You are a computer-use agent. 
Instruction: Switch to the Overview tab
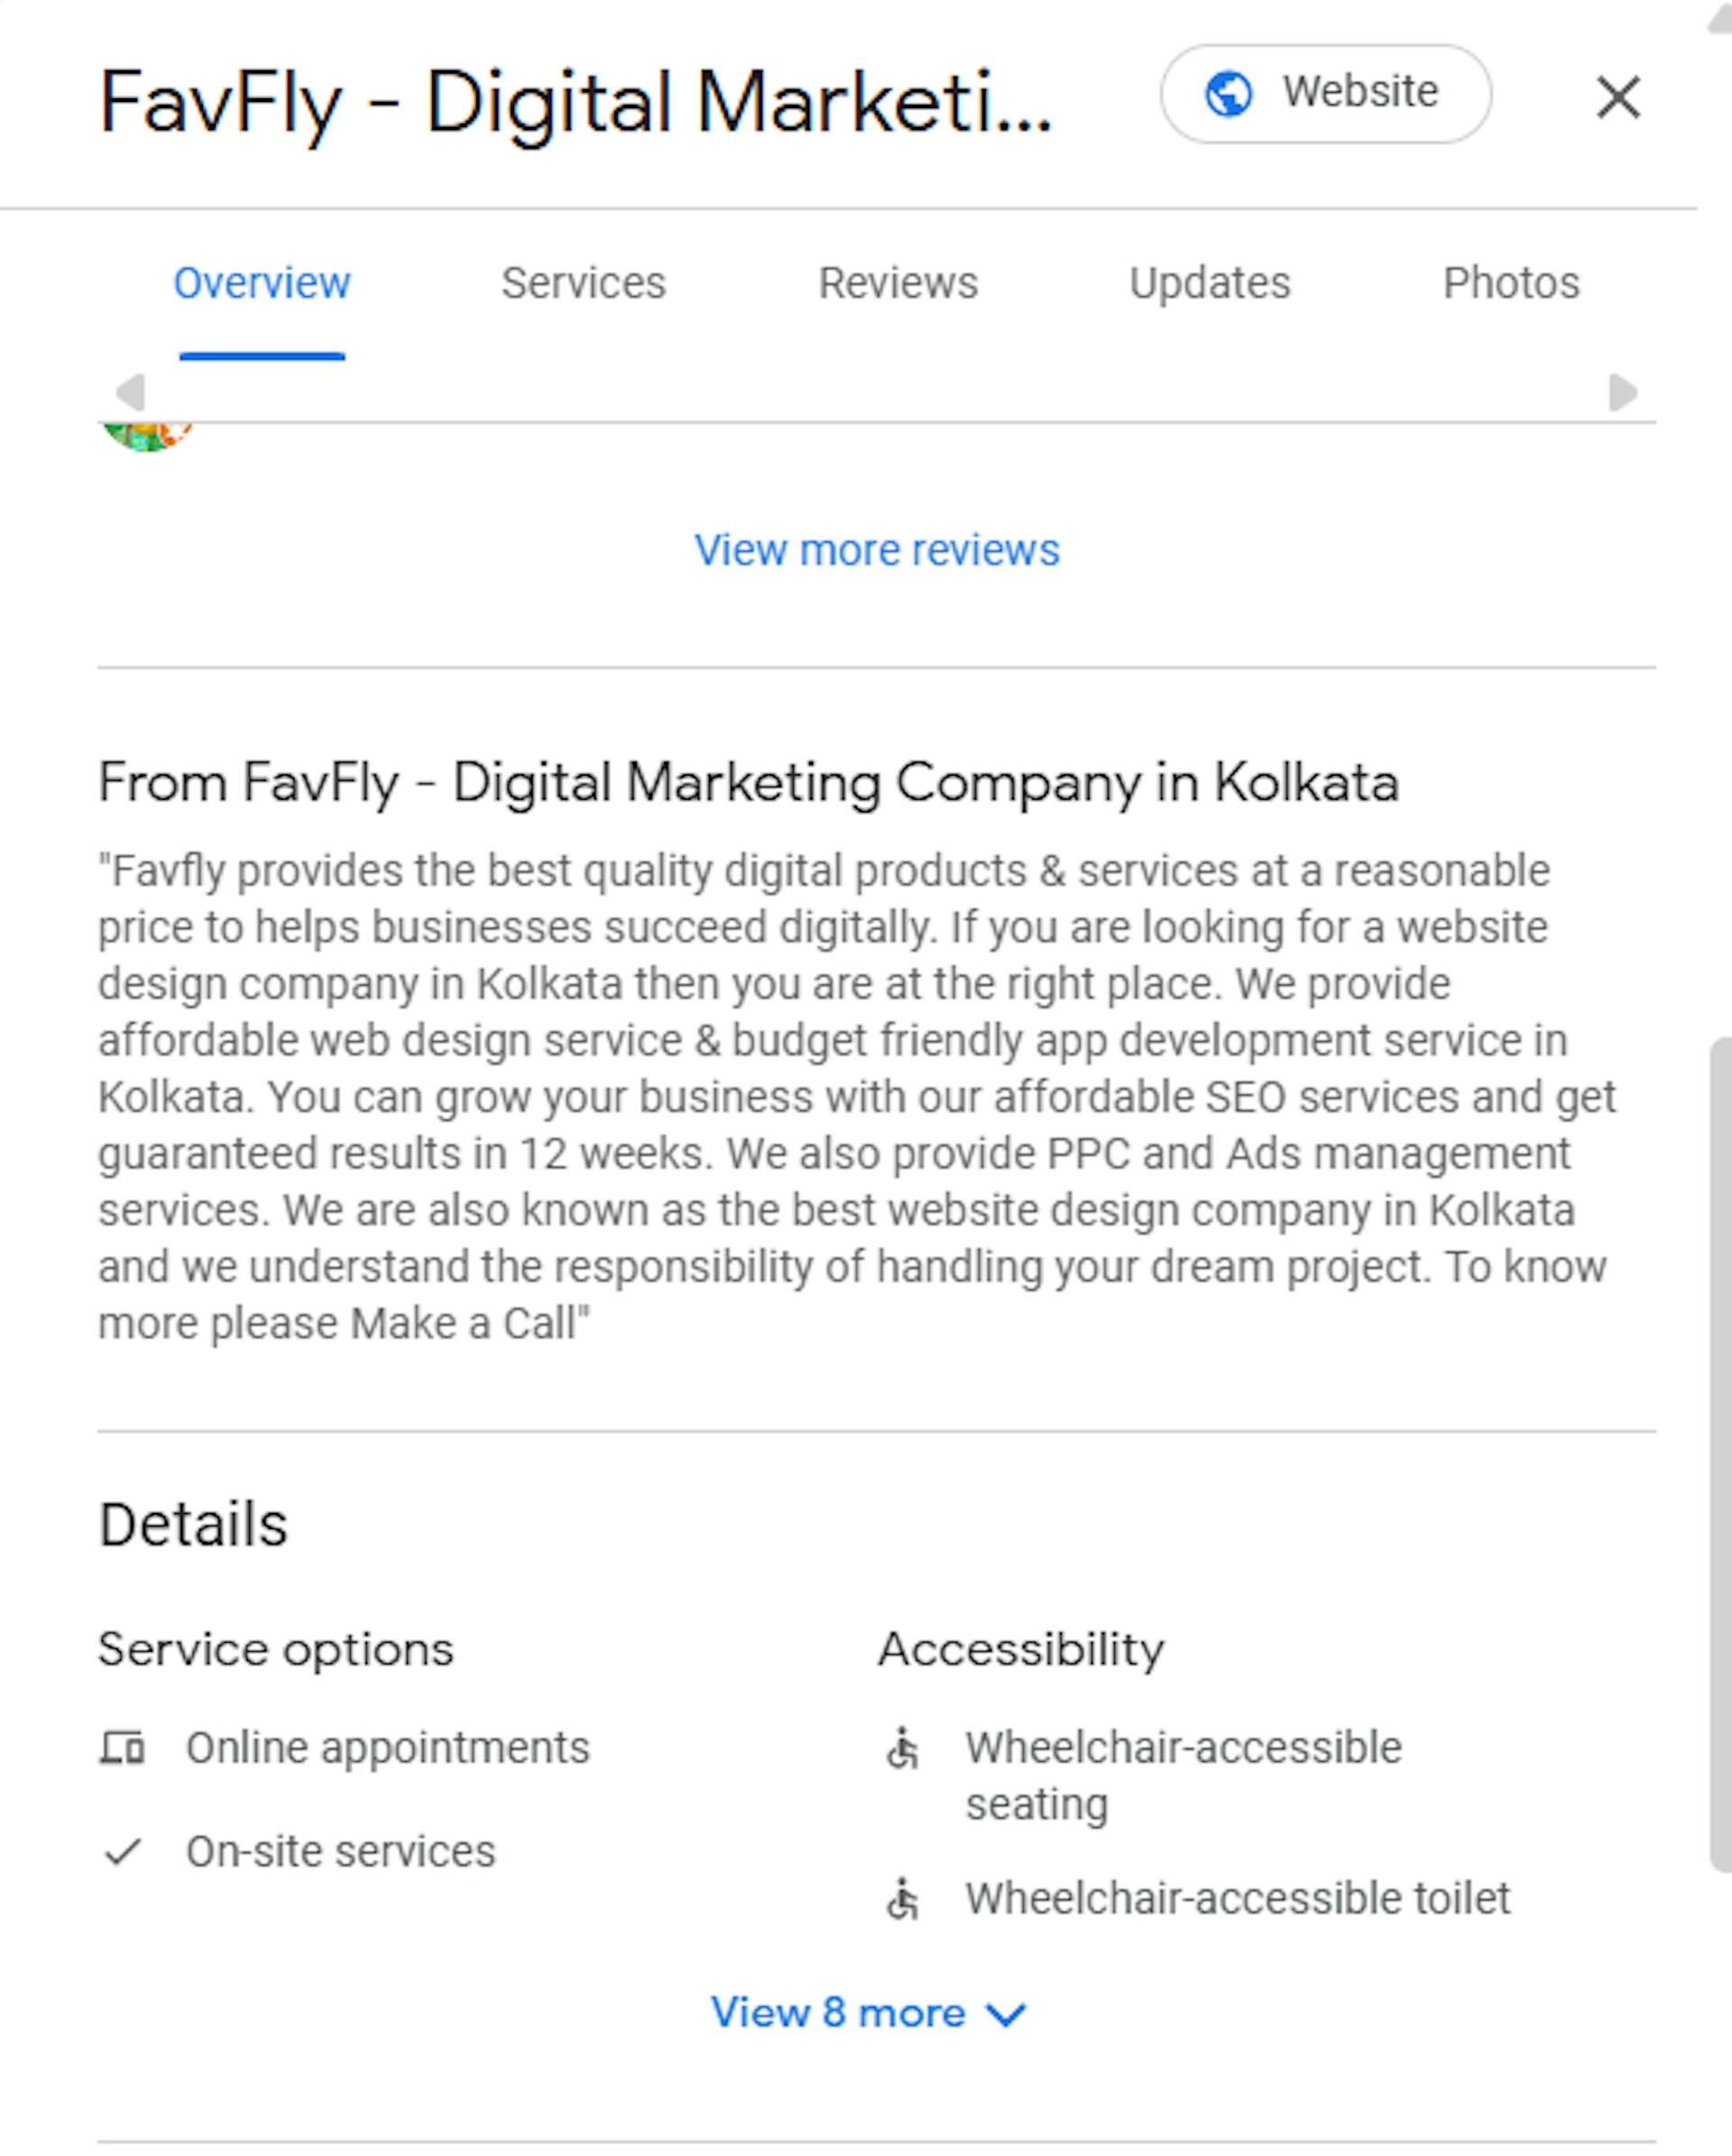262,284
